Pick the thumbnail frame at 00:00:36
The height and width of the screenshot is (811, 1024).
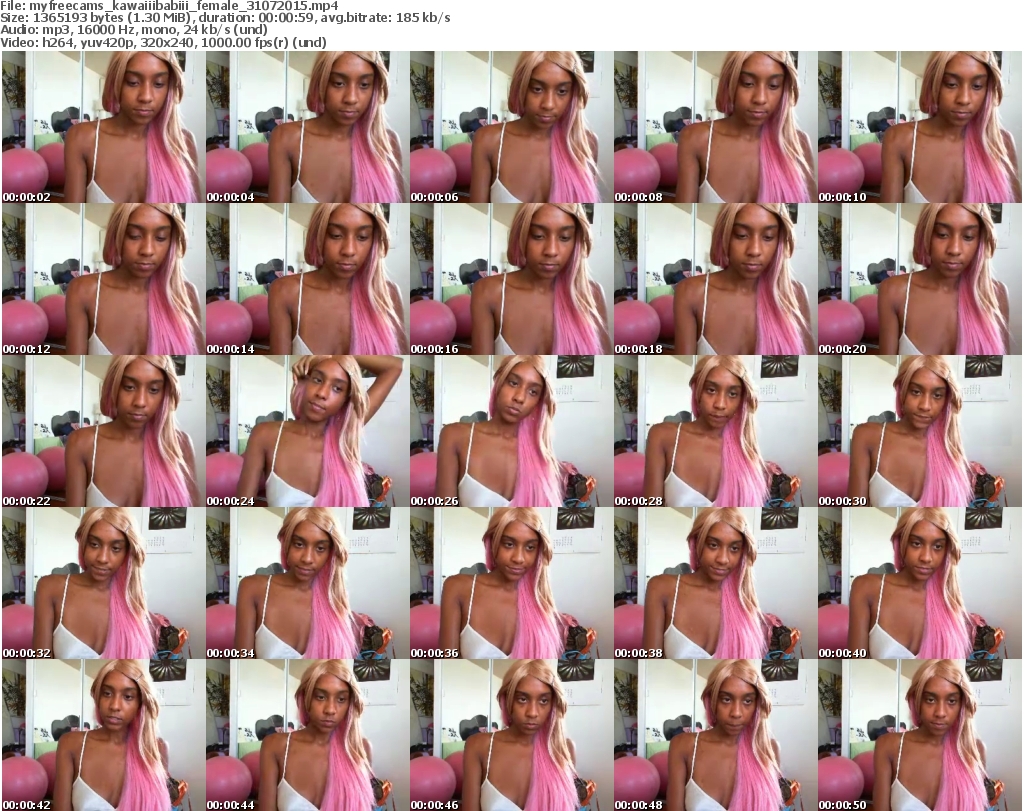pyautogui.click(x=511, y=584)
